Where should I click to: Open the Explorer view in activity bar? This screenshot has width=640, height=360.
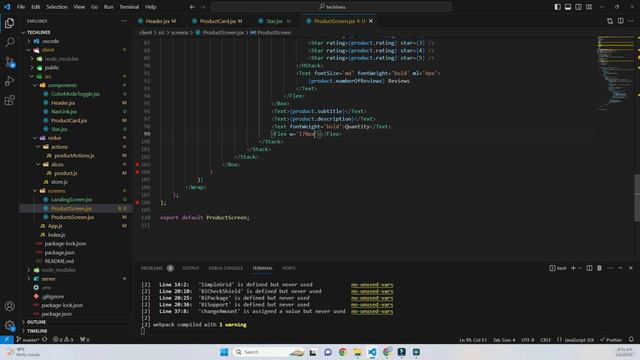9,23
